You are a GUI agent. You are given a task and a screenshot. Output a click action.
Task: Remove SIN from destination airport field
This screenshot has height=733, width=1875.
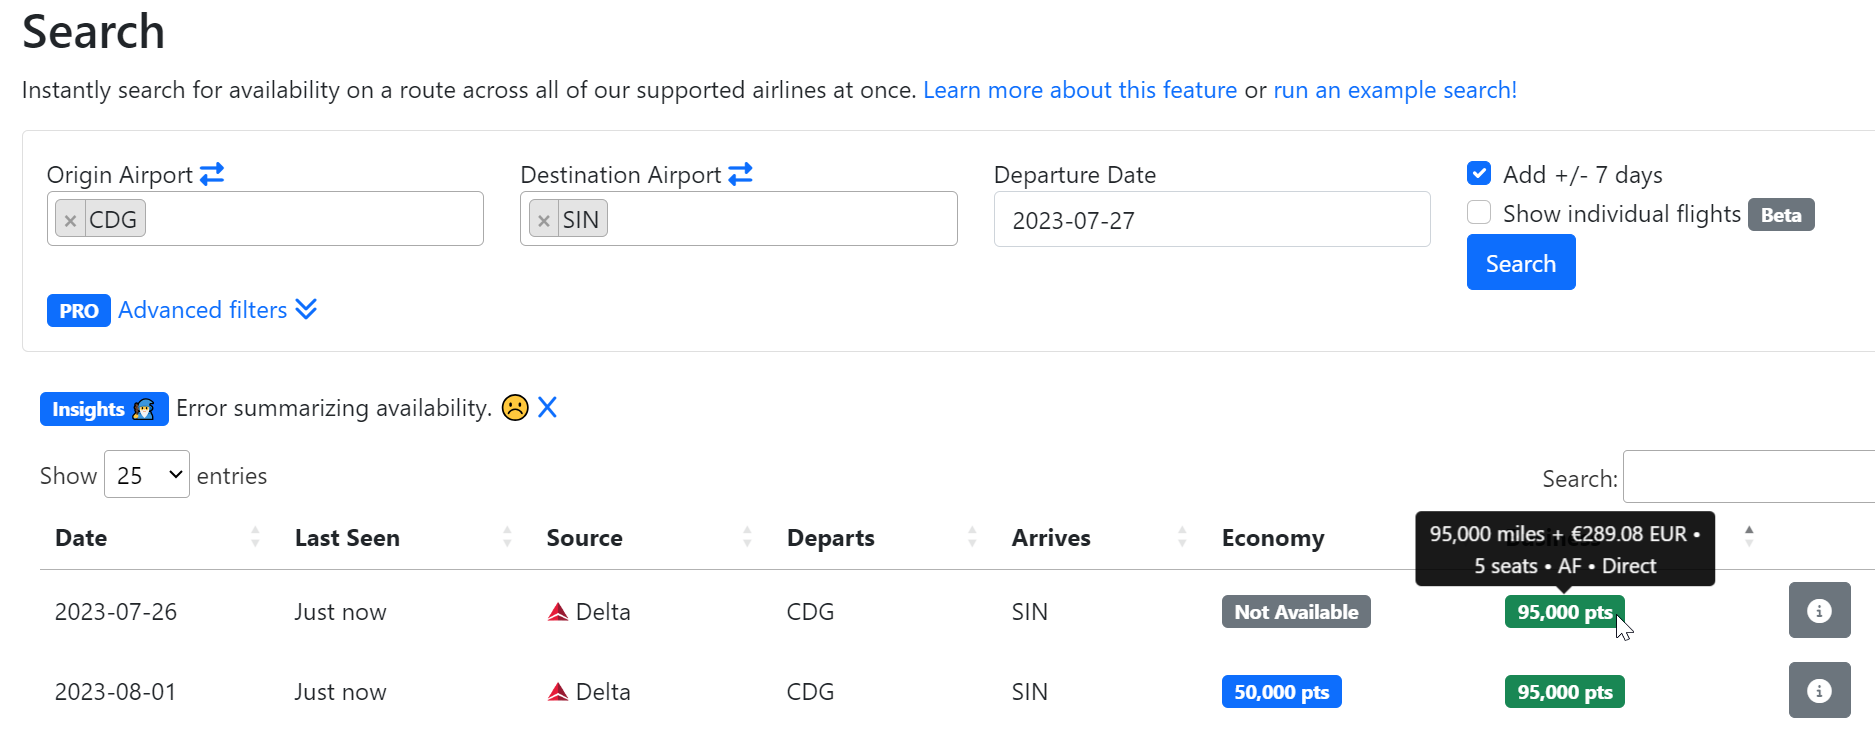(x=544, y=220)
